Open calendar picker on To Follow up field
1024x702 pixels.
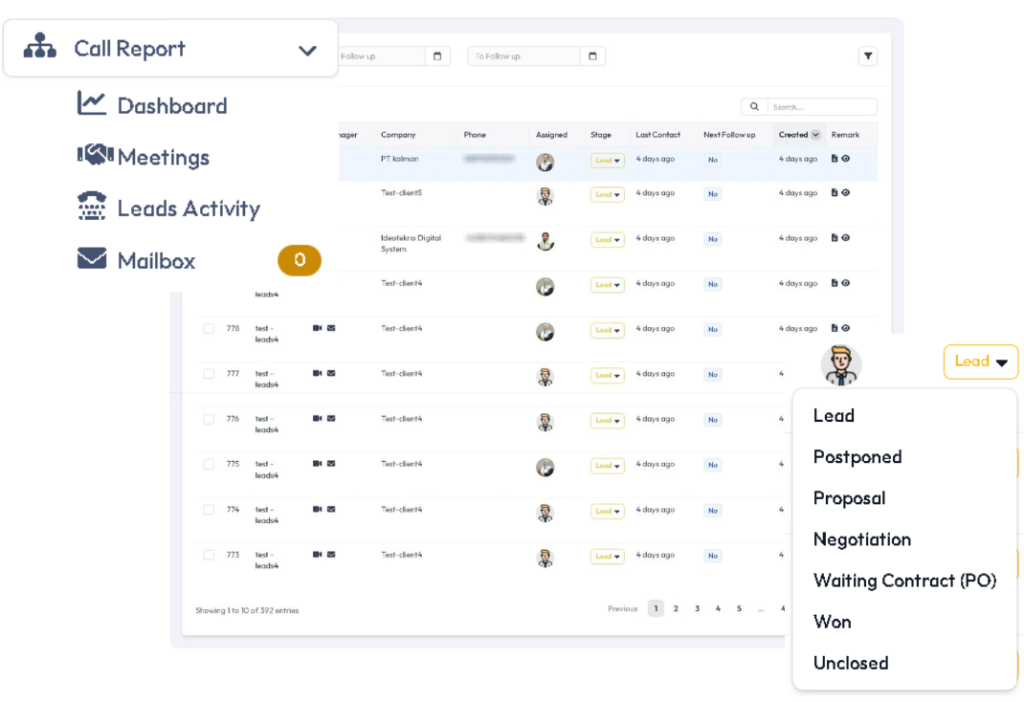pos(593,57)
